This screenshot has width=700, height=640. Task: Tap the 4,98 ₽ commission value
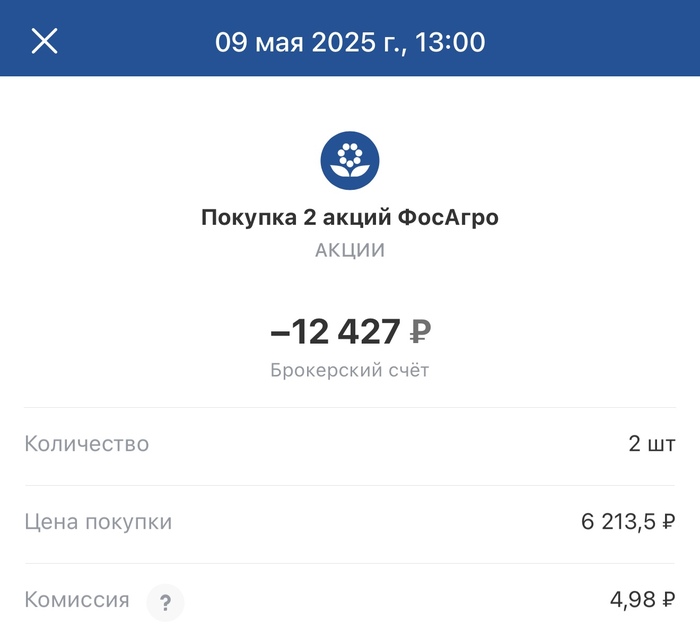tap(643, 599)
